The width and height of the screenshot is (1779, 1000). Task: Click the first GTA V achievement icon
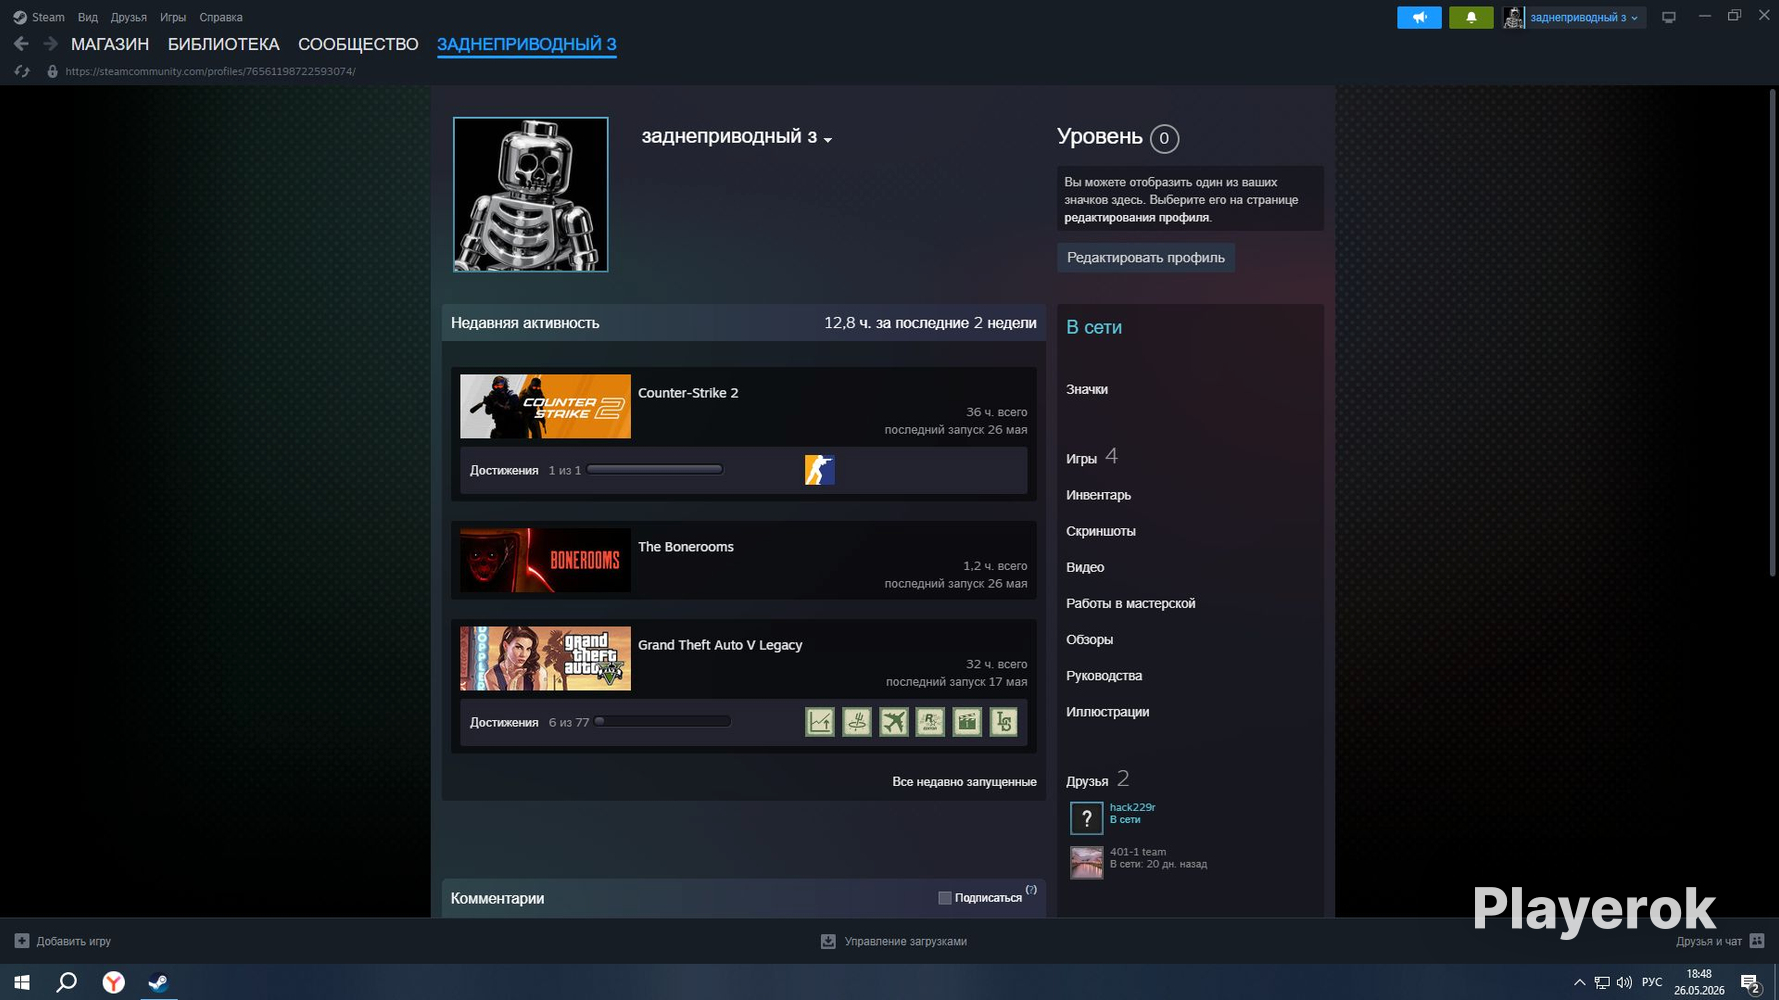[820, 722]
